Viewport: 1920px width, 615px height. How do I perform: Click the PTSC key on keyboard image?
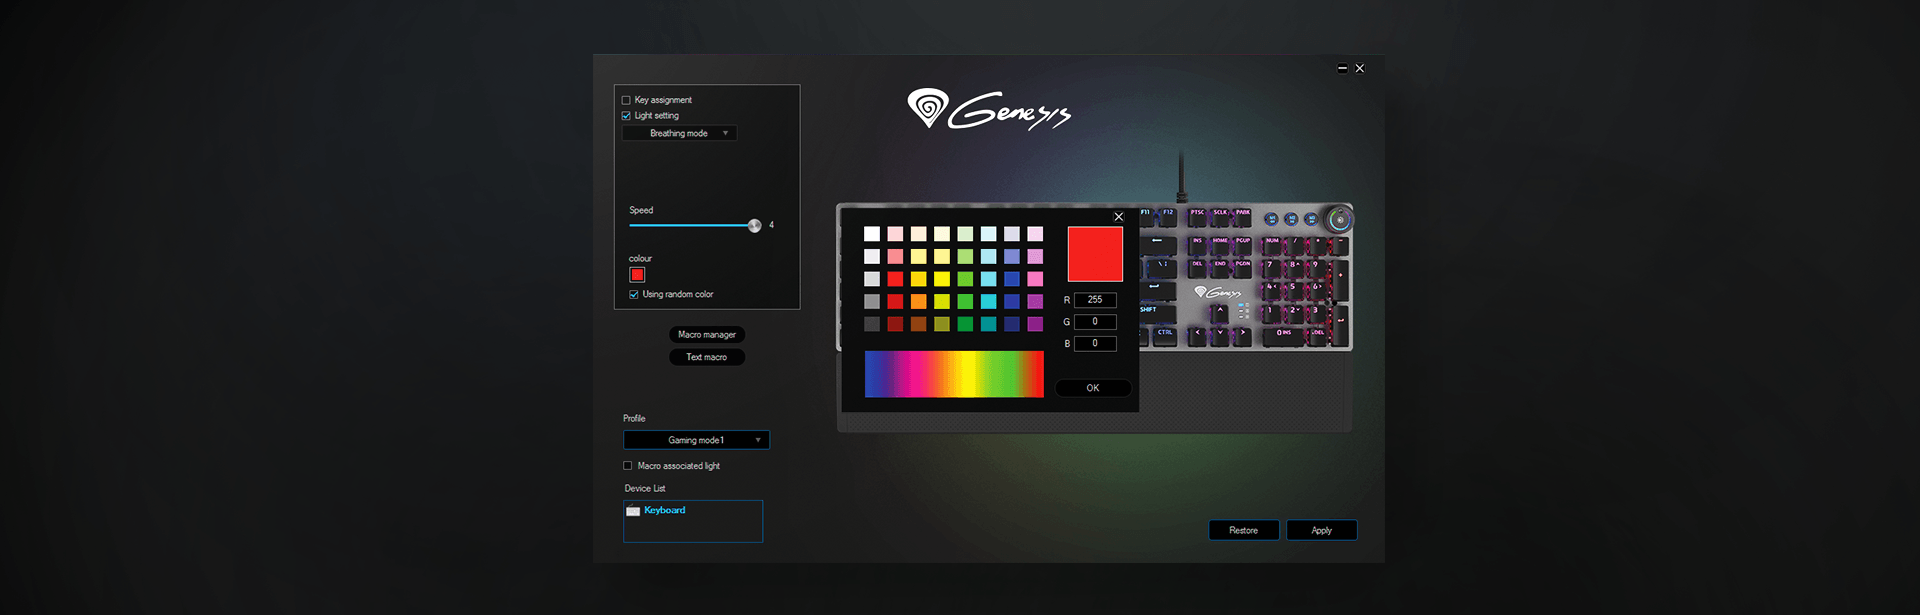1197,214
